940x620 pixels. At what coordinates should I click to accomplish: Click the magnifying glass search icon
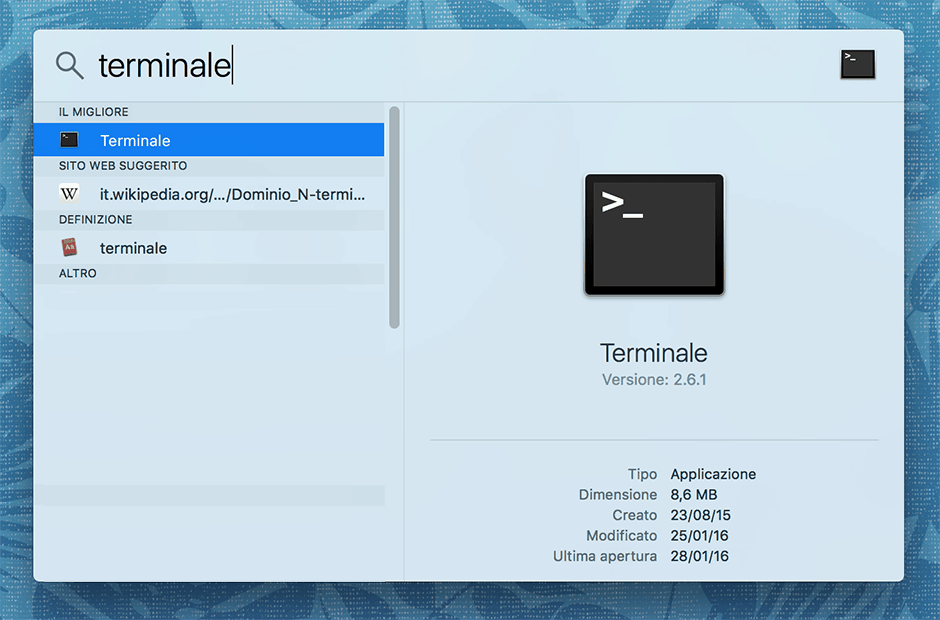69,66
